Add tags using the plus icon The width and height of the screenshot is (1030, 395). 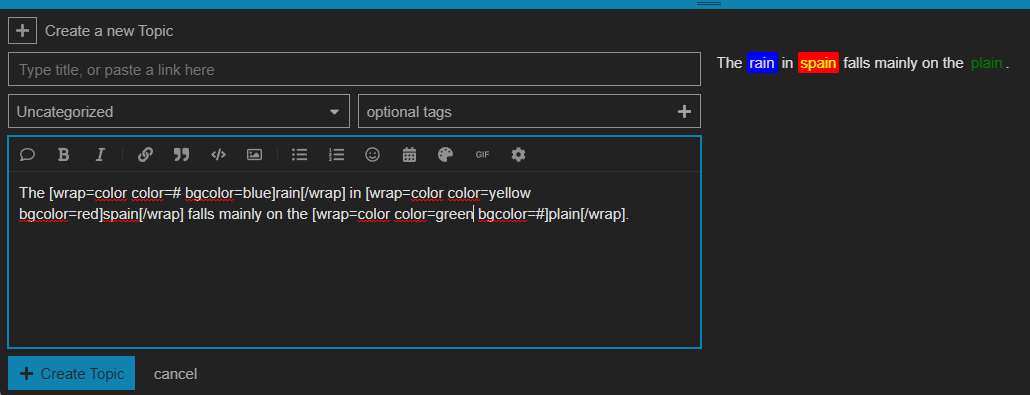pyautogui.click(x=684, y=112)
